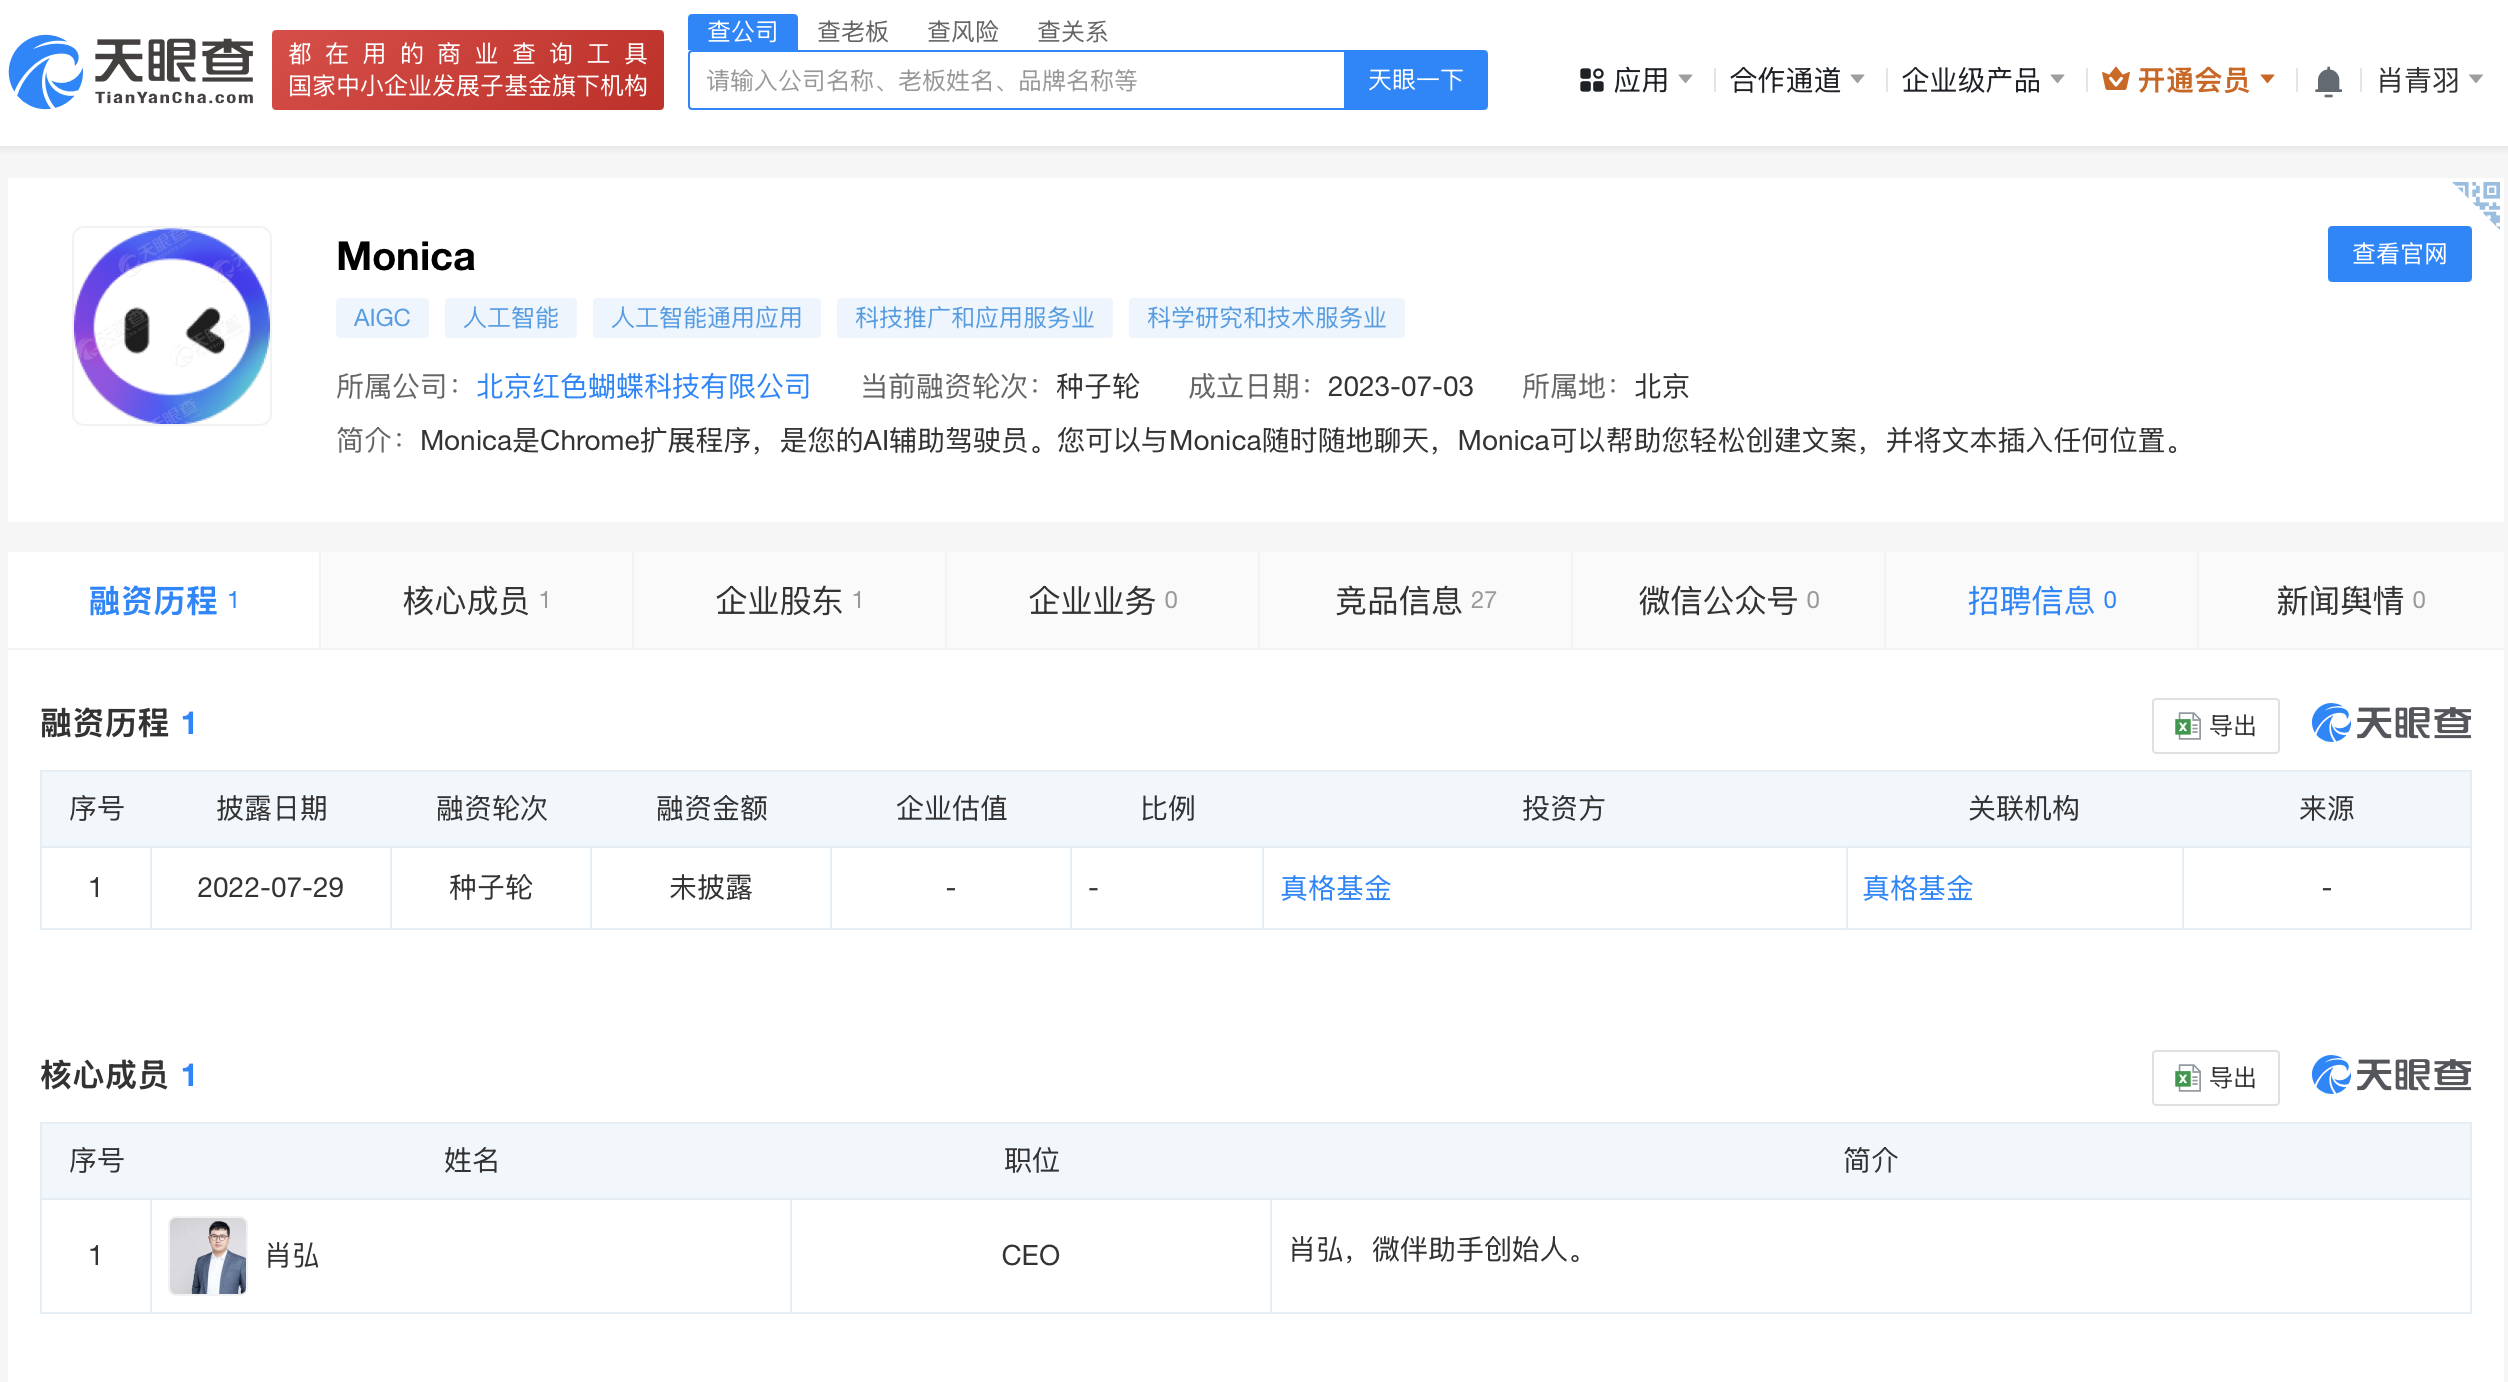The width and height of the screenshot is (2508, 1382).
Task: Click the 2022-07-29 date cell
Action: tap(270, 888)
